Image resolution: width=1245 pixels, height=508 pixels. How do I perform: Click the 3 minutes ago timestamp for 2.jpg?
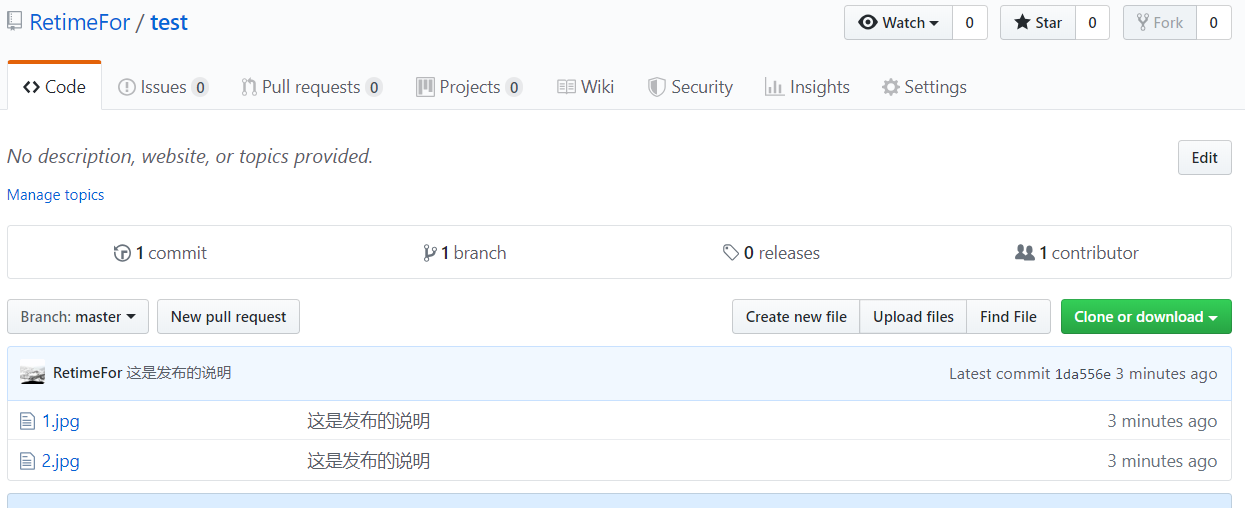(x=1162, y=461)
